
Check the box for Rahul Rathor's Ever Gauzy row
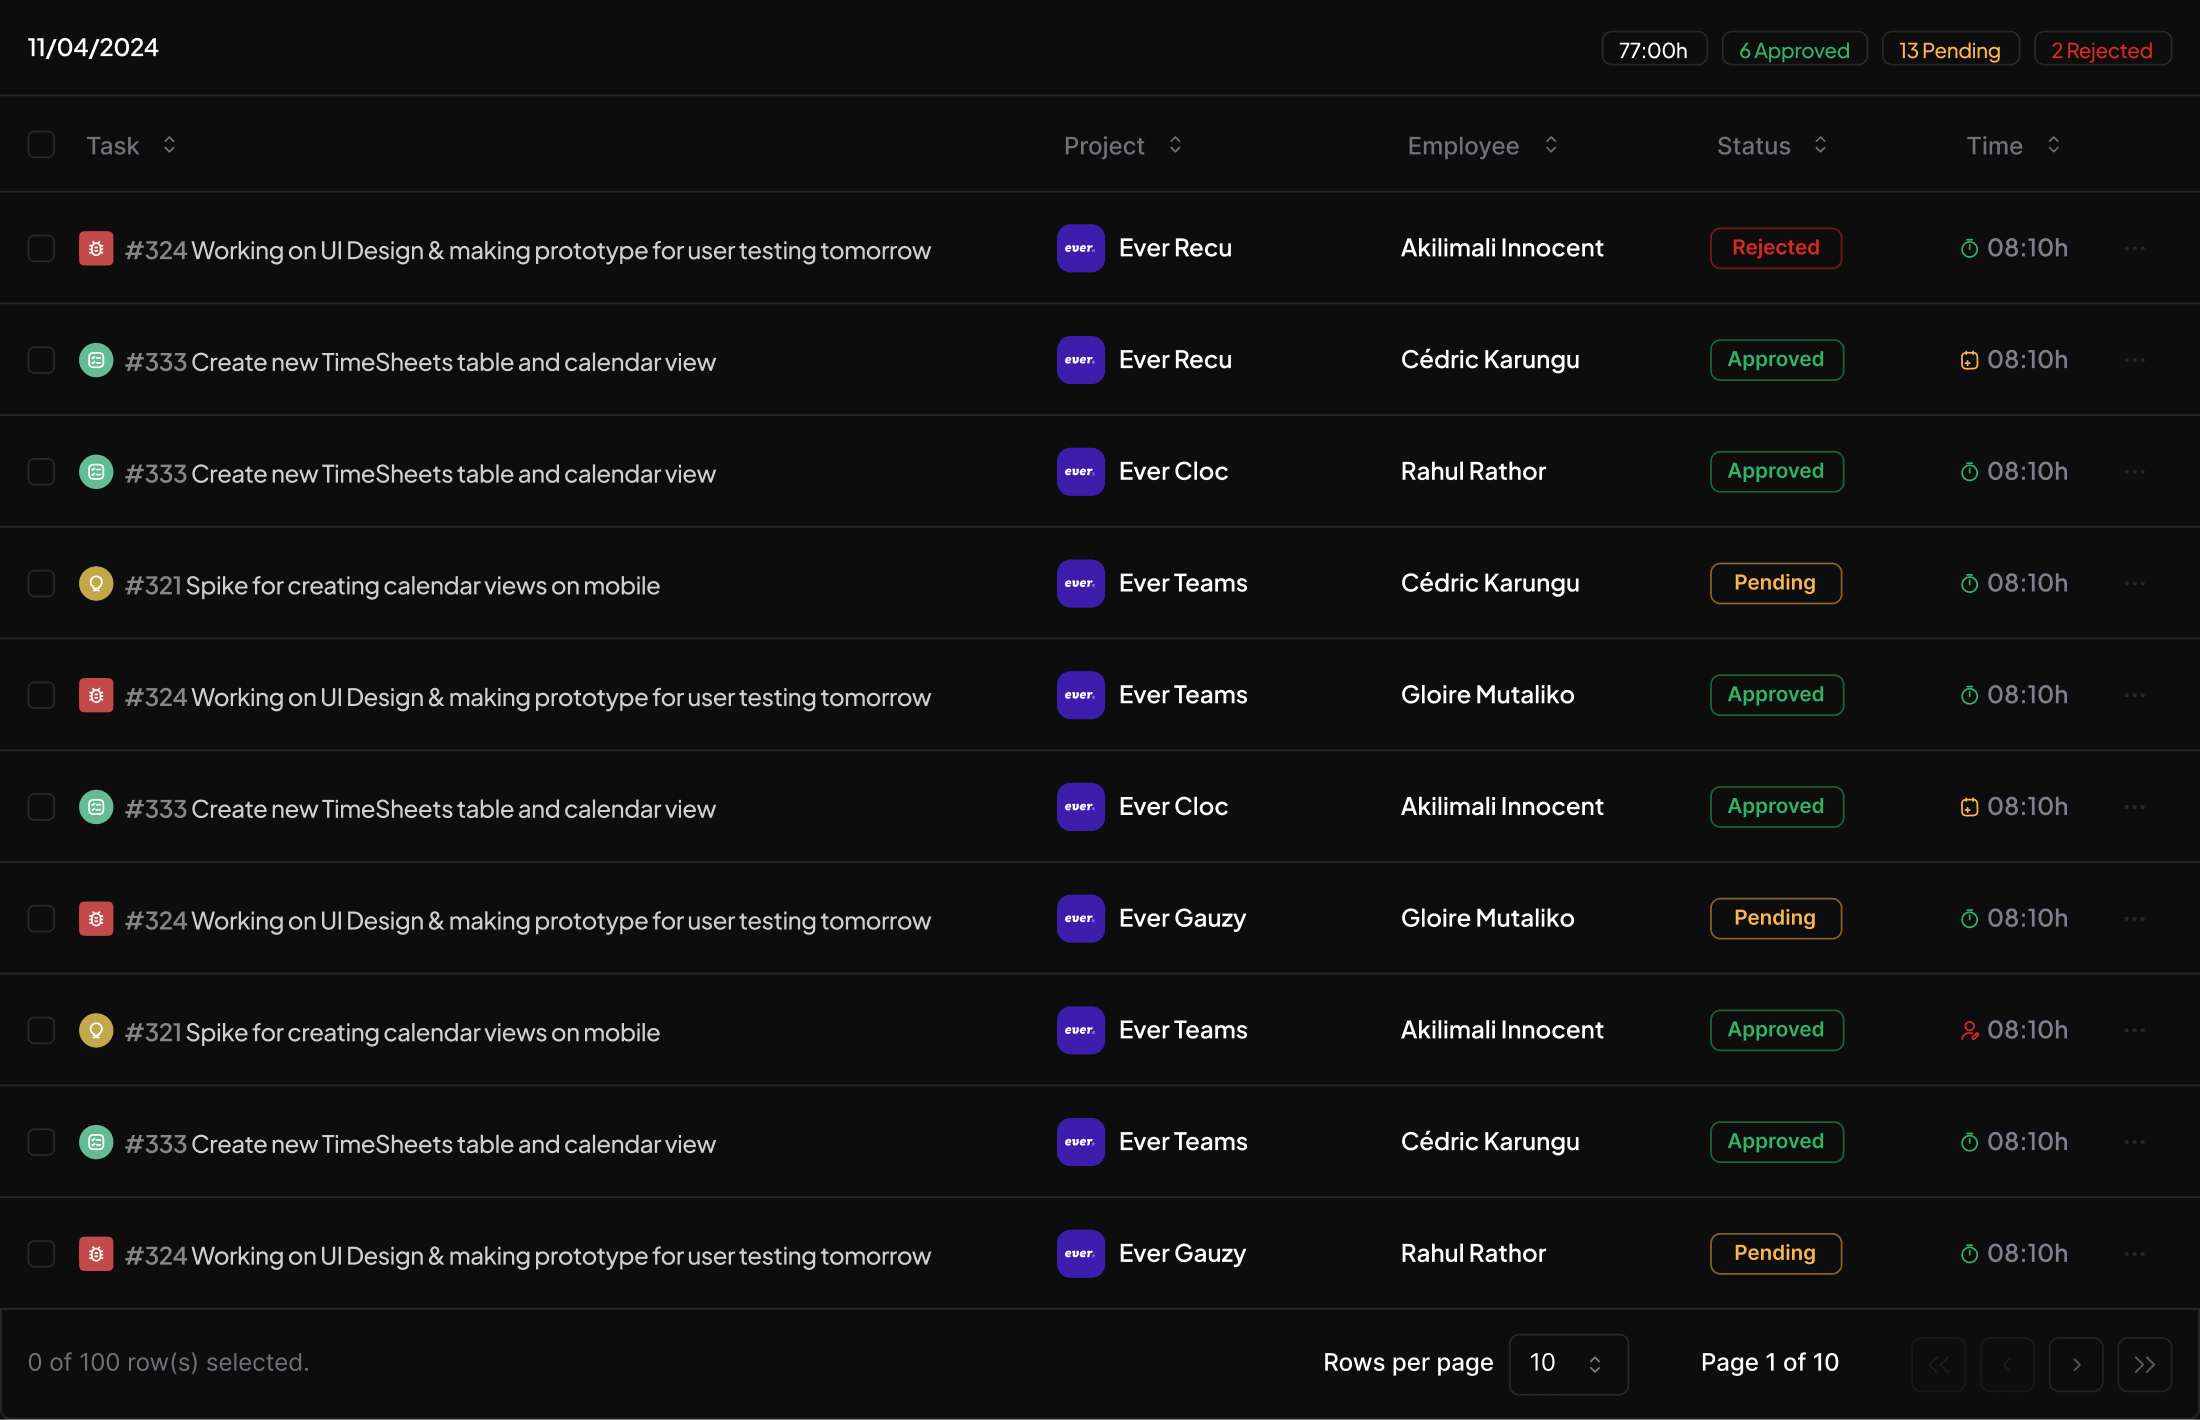41,1254
